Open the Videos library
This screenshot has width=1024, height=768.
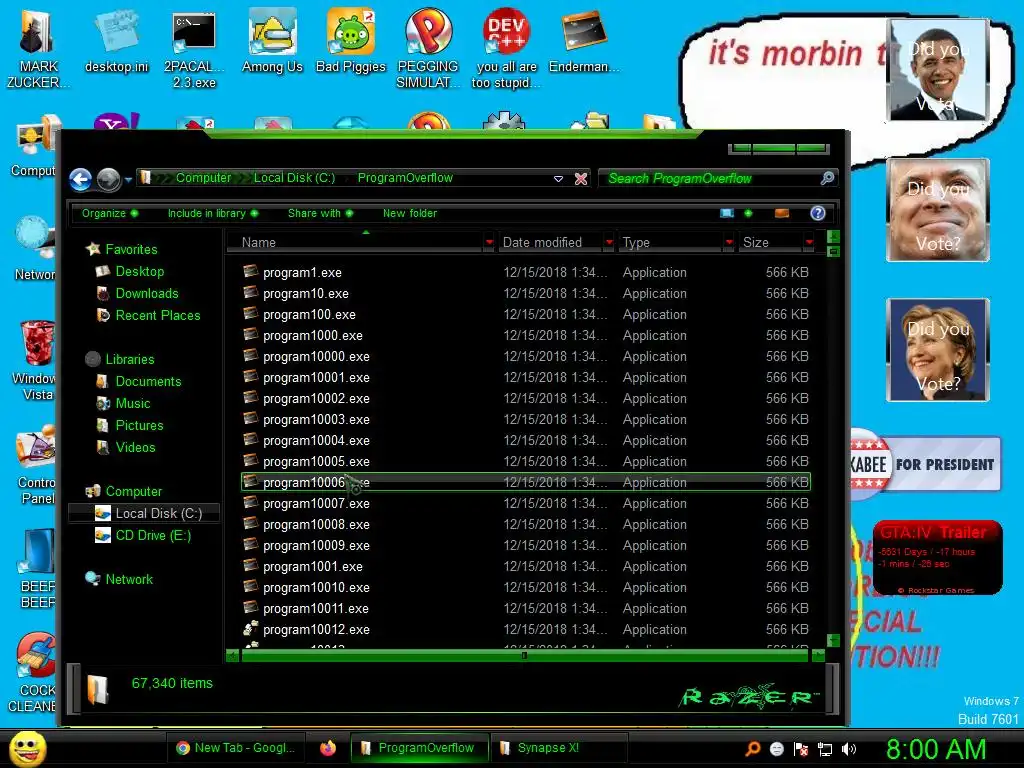pyautogui.click(x=135, y=448)
